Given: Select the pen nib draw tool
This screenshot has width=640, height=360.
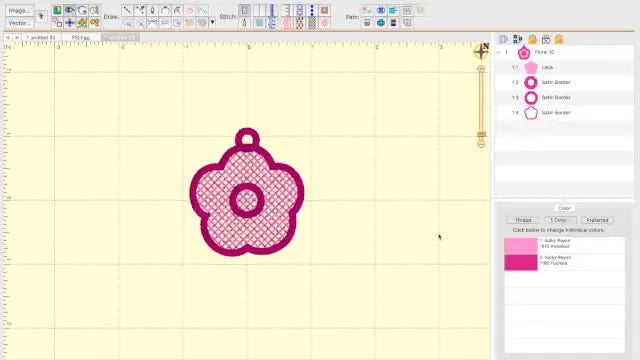Looking at the screenshot, I should click(152, 10).
